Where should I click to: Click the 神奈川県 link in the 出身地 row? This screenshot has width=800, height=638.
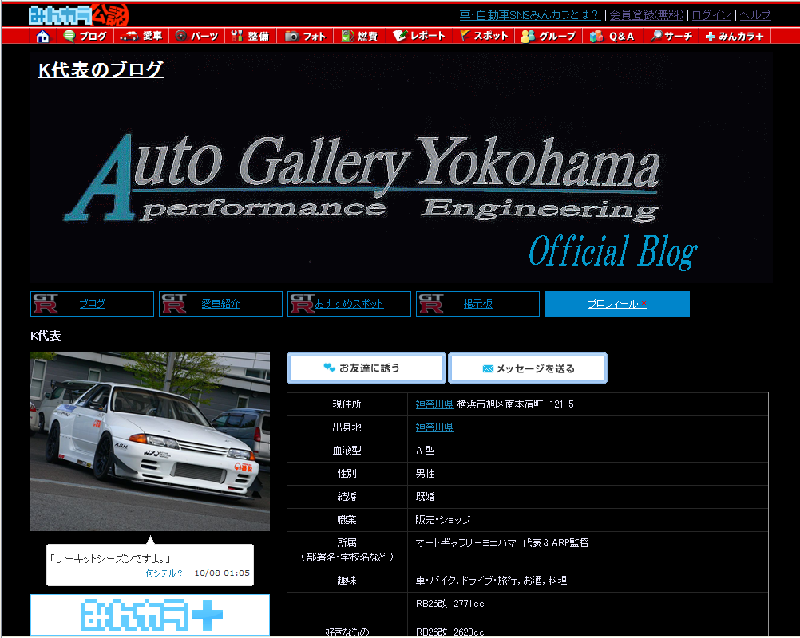(x=434, y=427)
